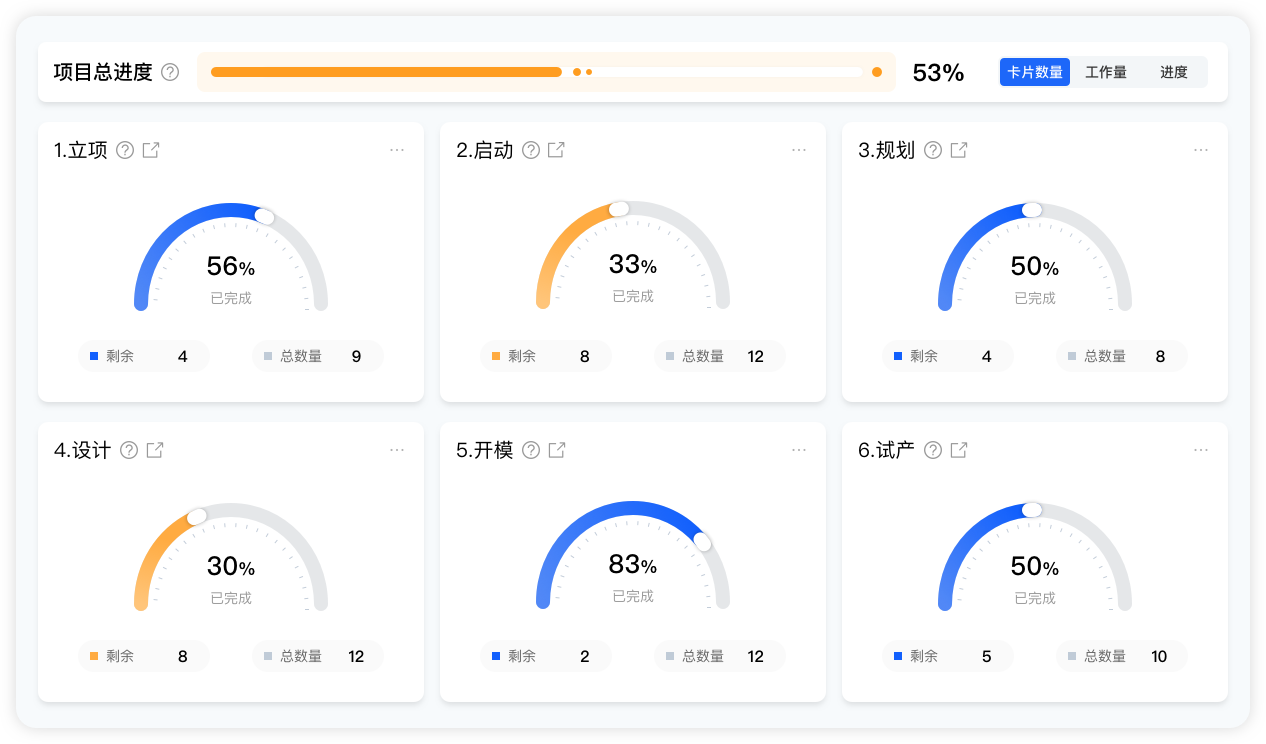This screenshot has height=744, width=1266.
Task: Switch to 进度 view option
Action: pyautogui.click(x=1174, y=72)
